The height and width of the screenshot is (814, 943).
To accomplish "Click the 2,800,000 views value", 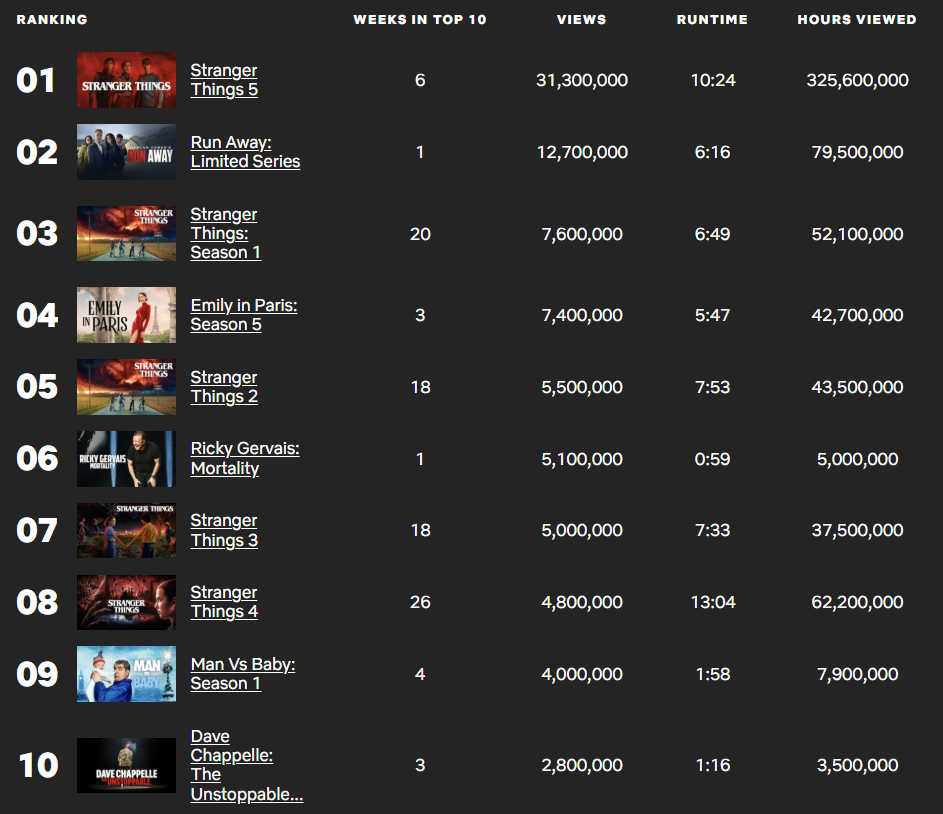I will pyautogui.click(x=582, y=765).
